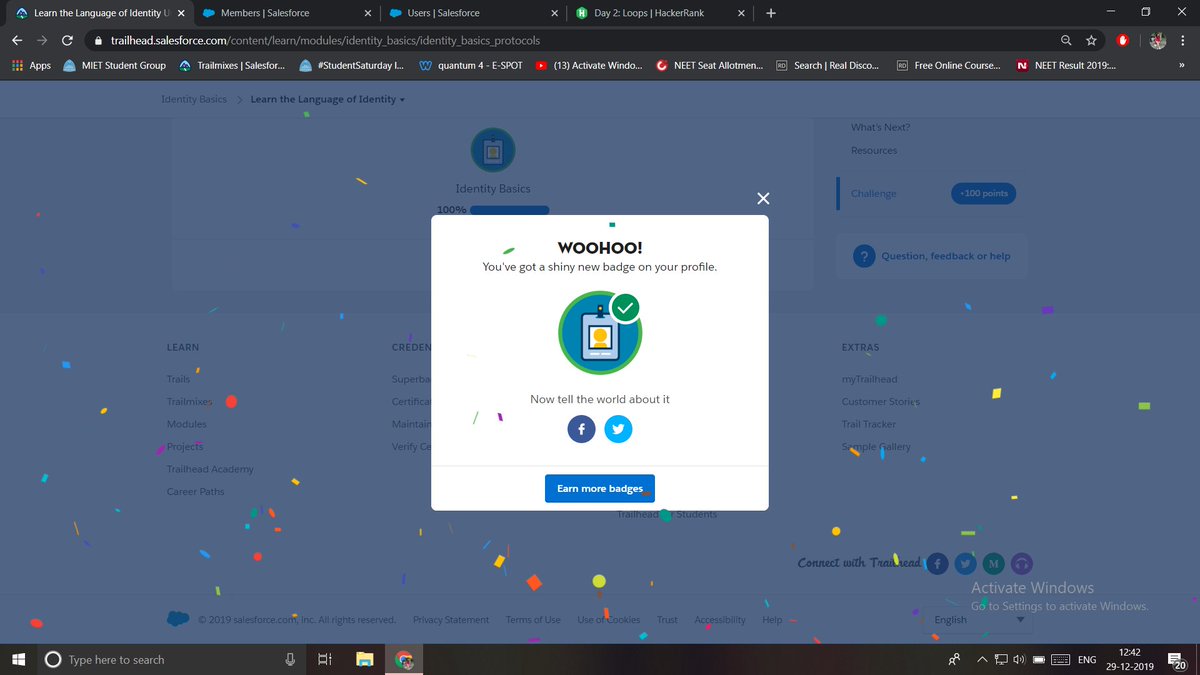
Task: Close the Members | Salesforce tab
Action: (367, 13)
